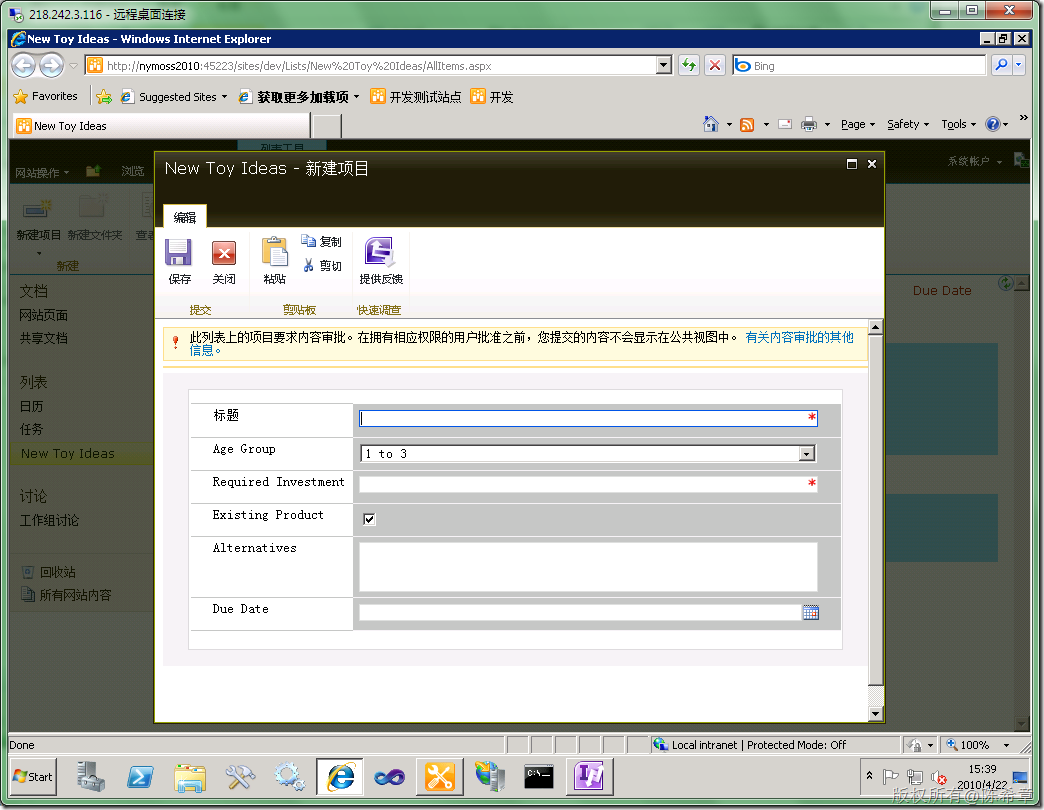
Task: Click the Copy (复制) ribbon icon
Action: point(308,240)
